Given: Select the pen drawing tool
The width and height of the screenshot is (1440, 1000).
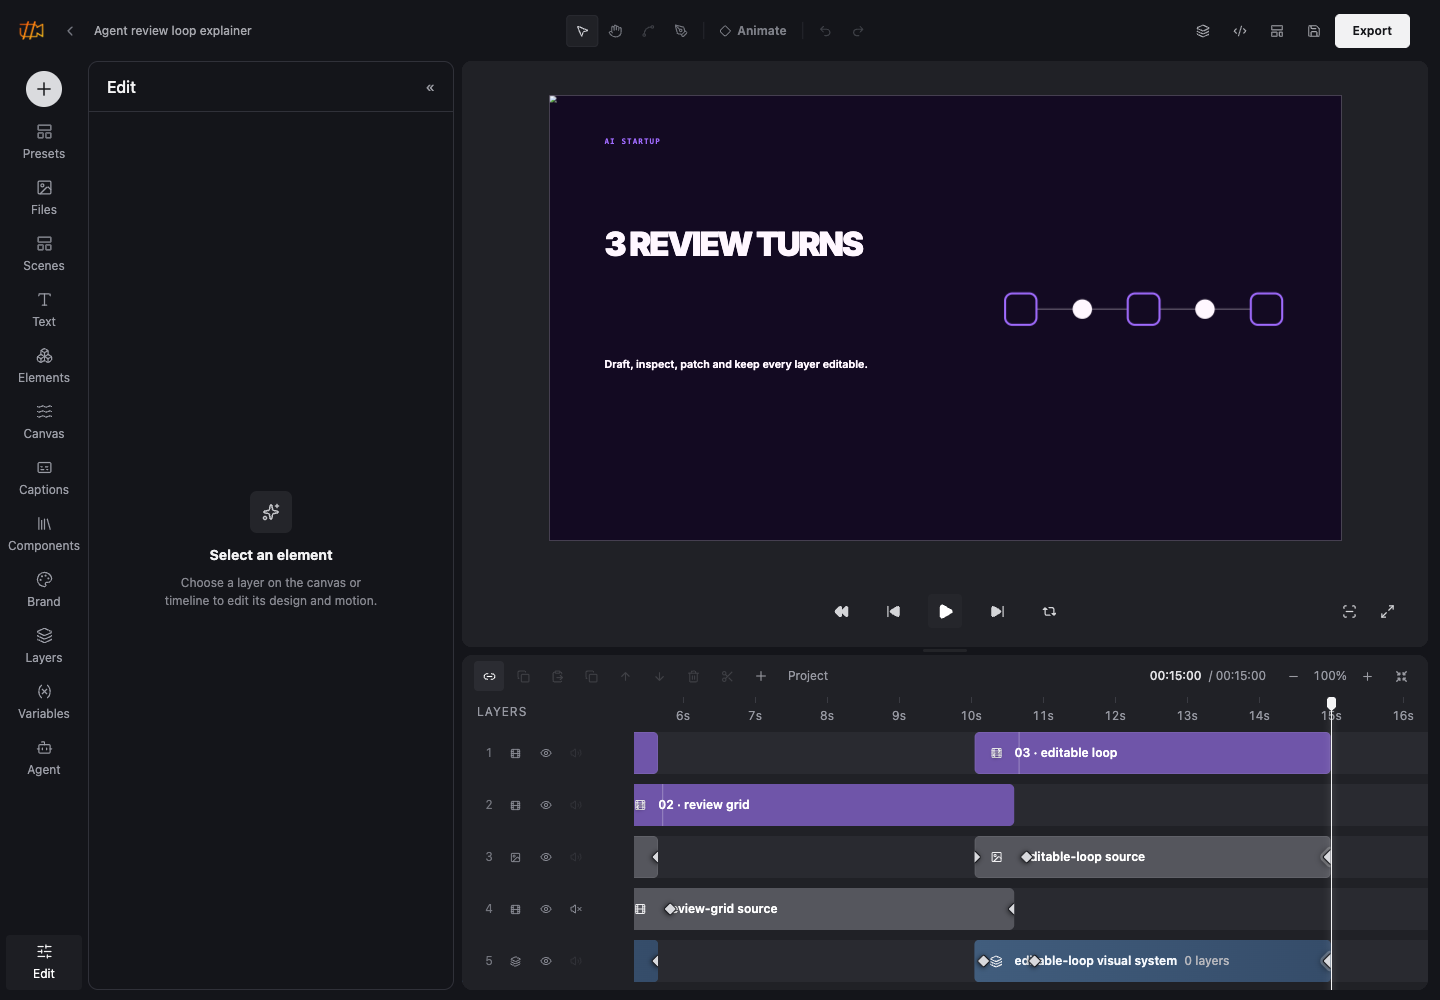Looking at the screenshot, I should click(x=681, y=31).
